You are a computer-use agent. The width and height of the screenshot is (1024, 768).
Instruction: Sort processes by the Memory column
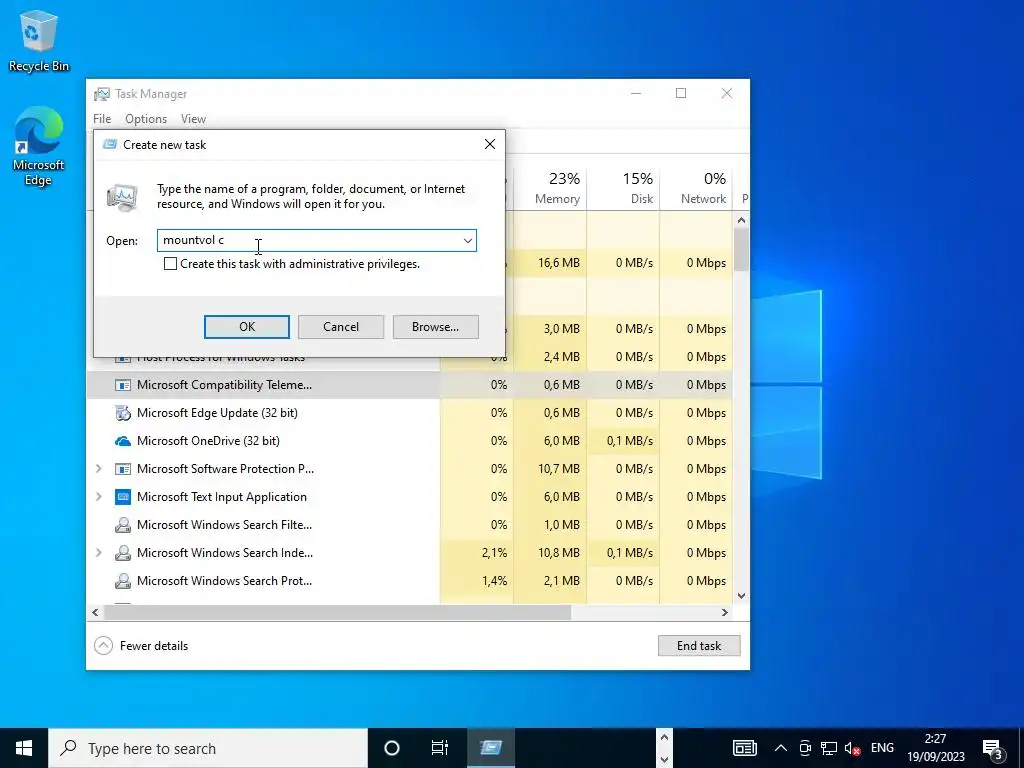tap(551, 187)
